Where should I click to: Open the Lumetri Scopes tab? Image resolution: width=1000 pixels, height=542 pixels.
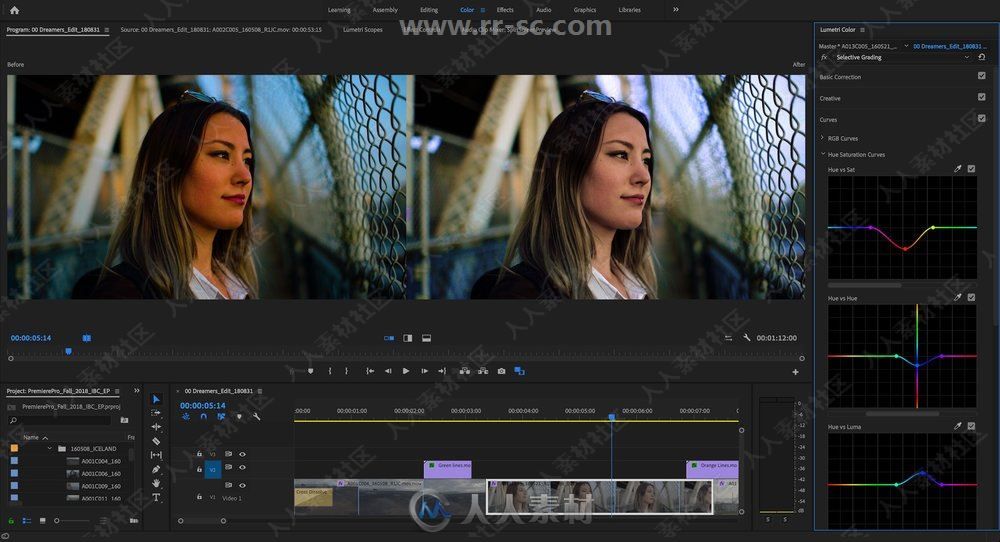click(363, 29)
